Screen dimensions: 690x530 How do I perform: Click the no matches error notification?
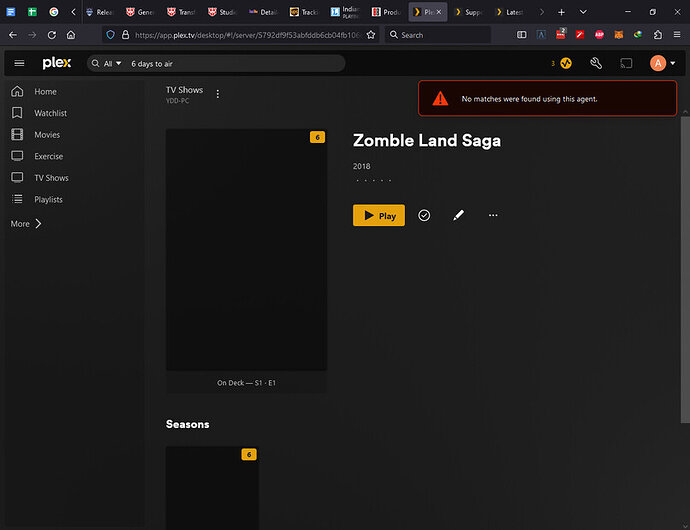pos(547,99)
